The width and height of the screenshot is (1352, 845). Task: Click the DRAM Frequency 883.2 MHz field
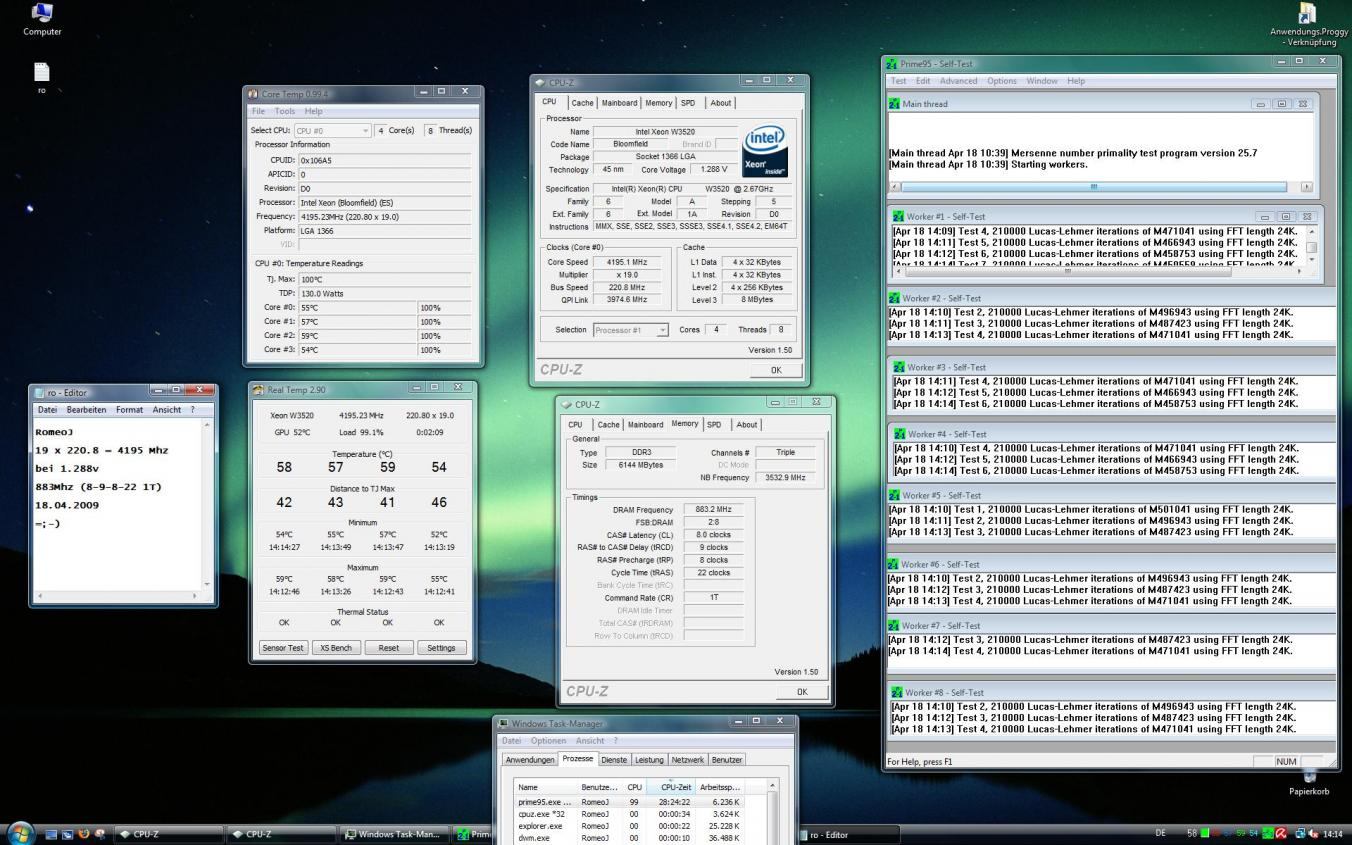713,510
